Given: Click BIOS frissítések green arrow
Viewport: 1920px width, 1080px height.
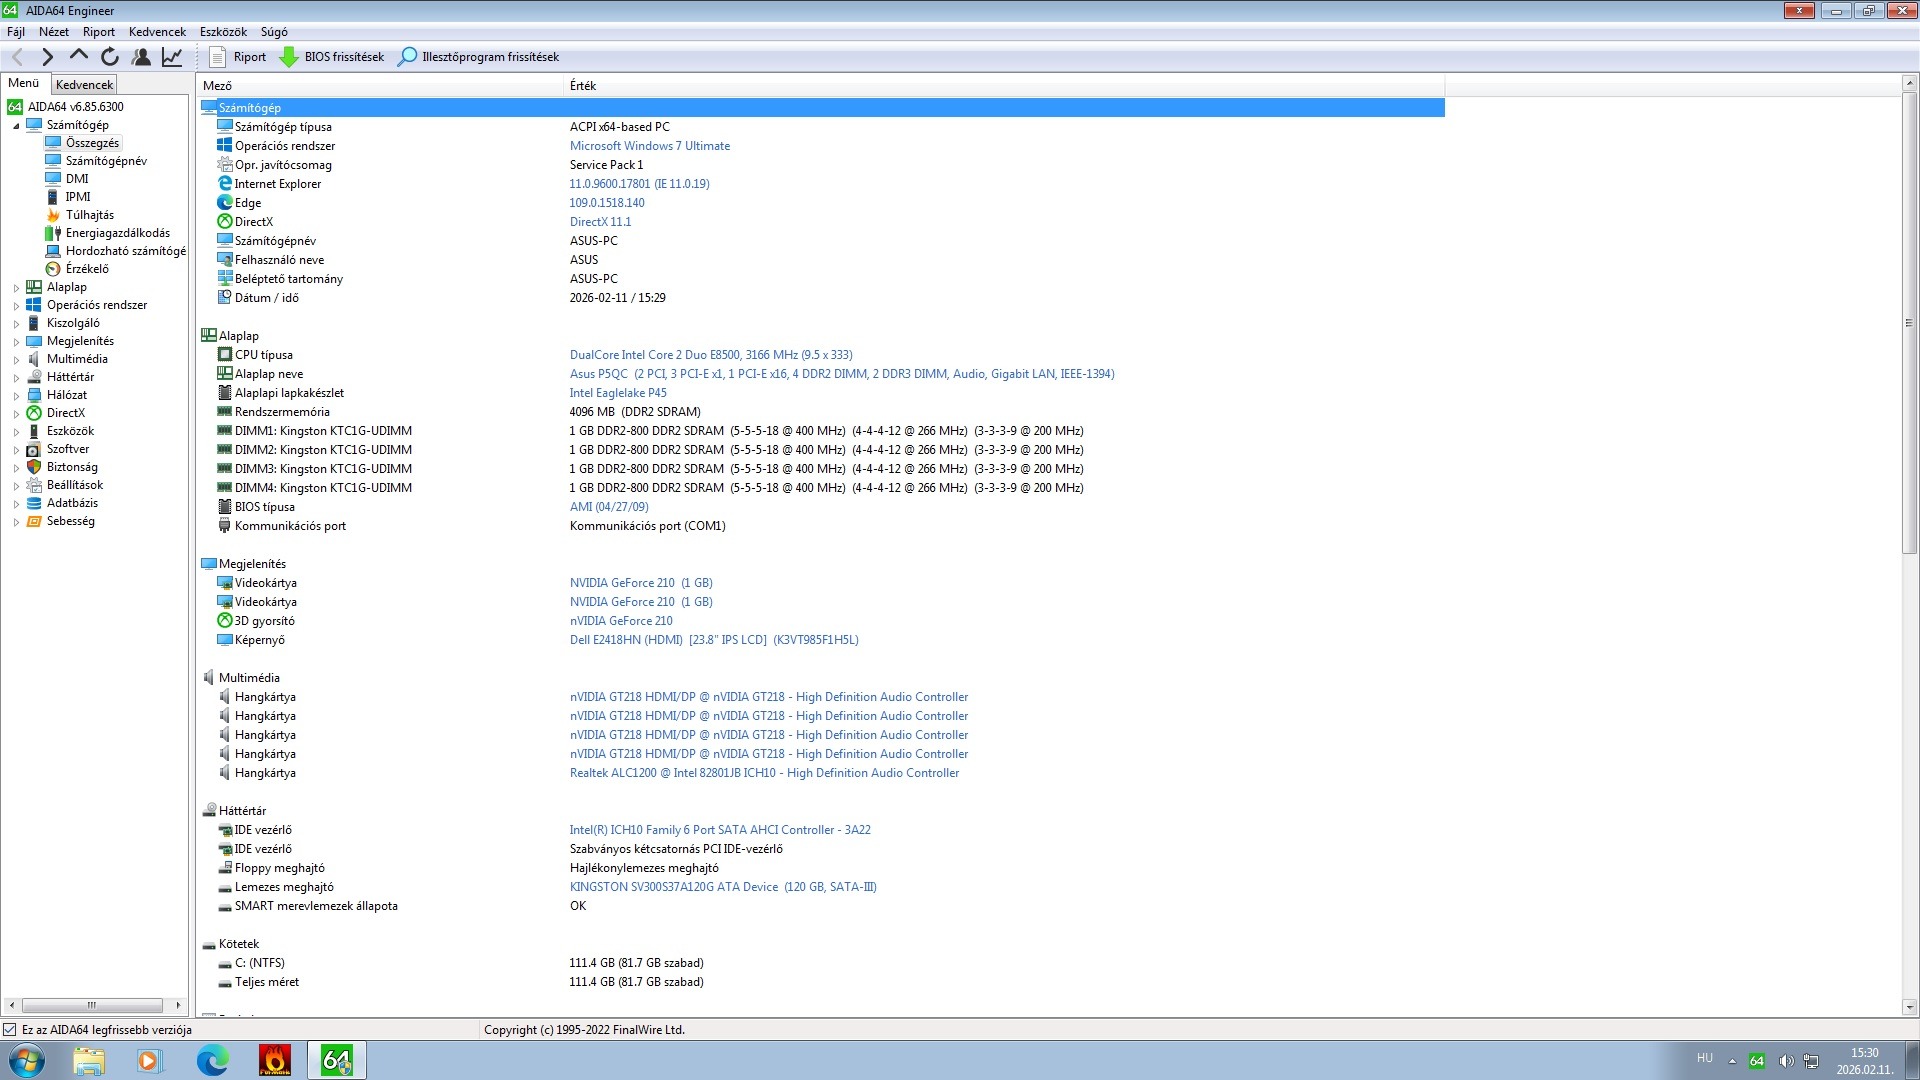Looking at the screenshot, I should pos(289,57).
